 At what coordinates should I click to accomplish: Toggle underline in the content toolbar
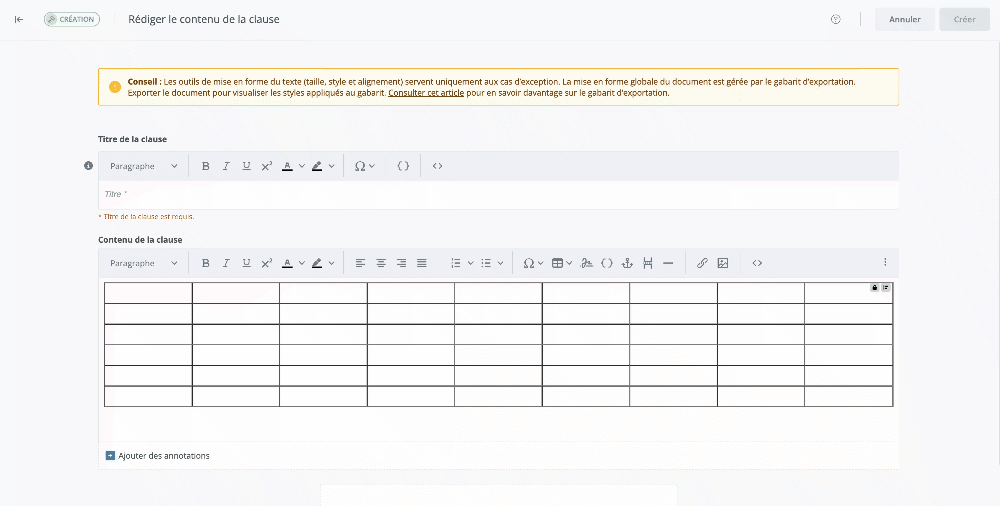[x=246, y=263]
